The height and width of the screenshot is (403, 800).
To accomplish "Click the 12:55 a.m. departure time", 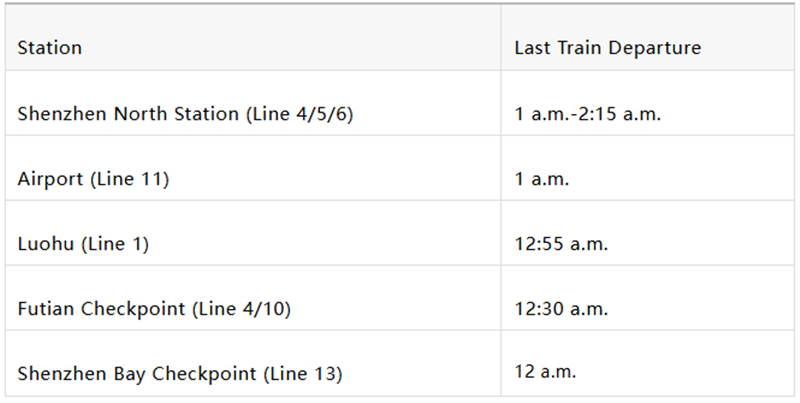I will pyautogui.click(x=561, y=244).
